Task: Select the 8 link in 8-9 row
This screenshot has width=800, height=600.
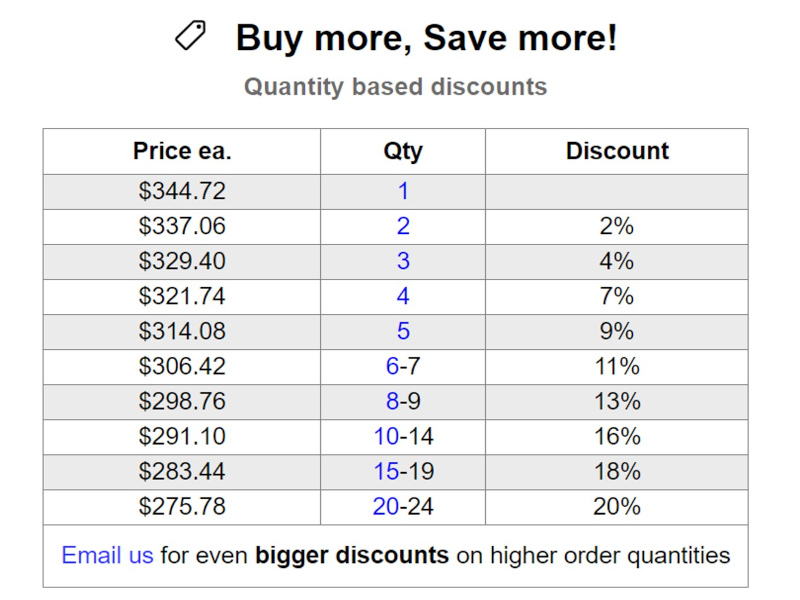Action: pyautogui.click(x=392, y=401)
